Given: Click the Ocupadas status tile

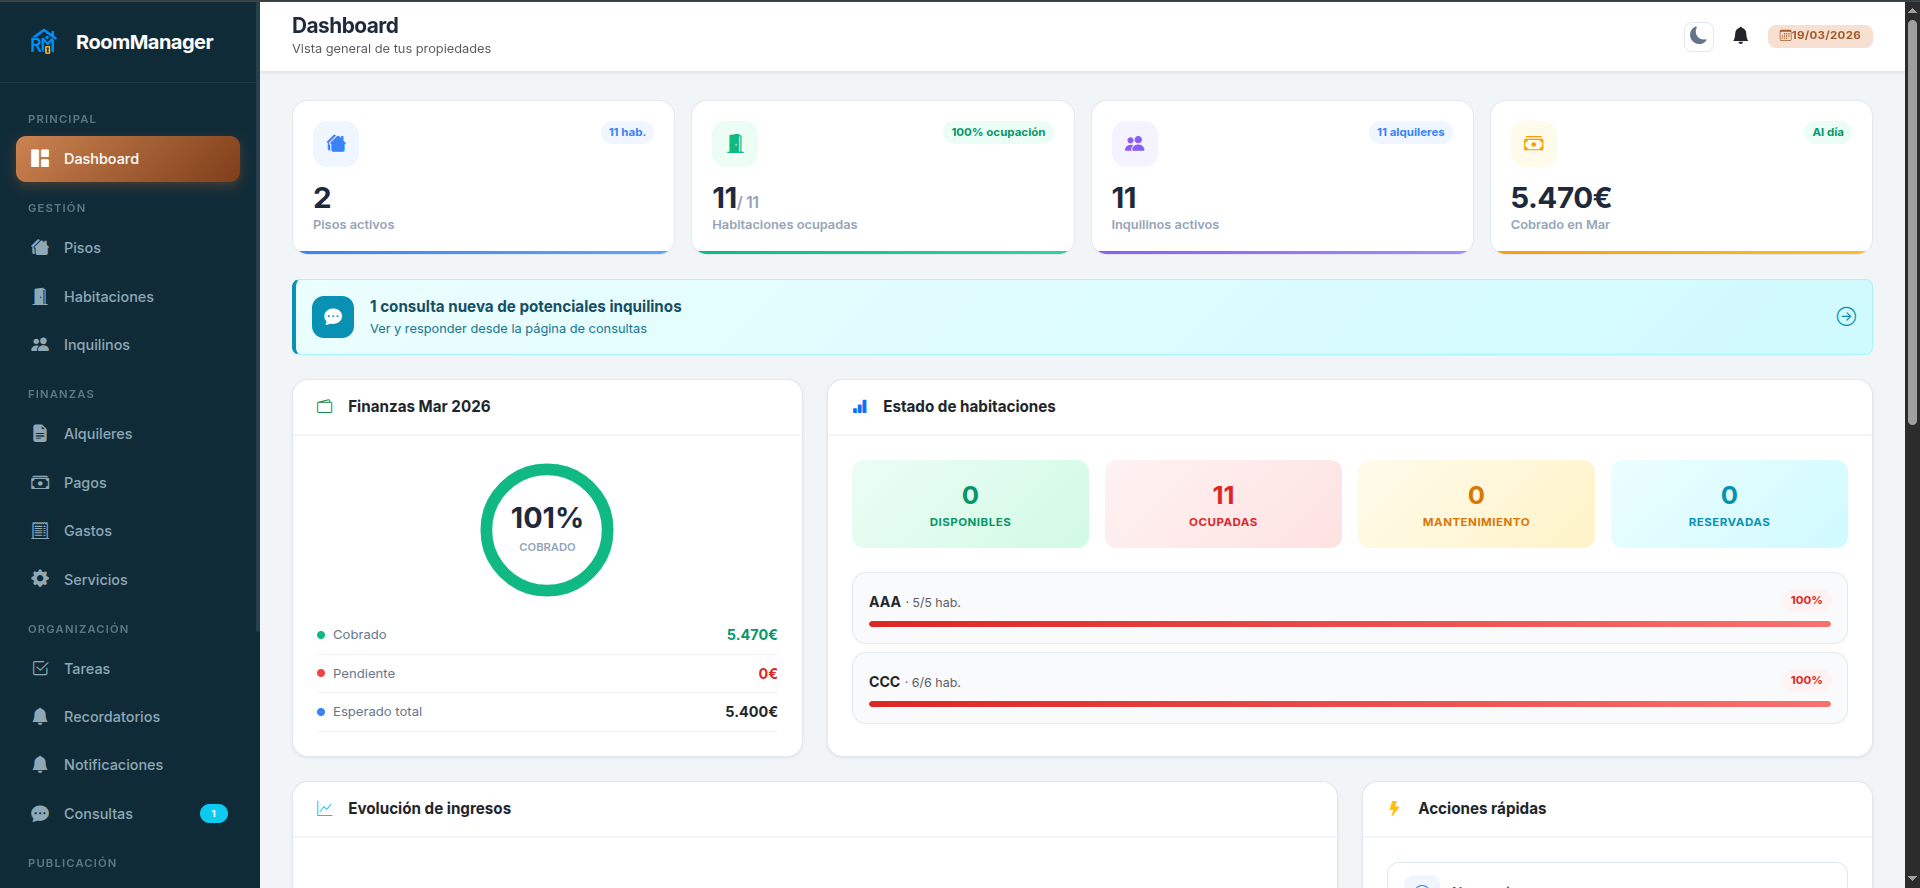Looking at the screenshot, I should (x=1222, y=504).
